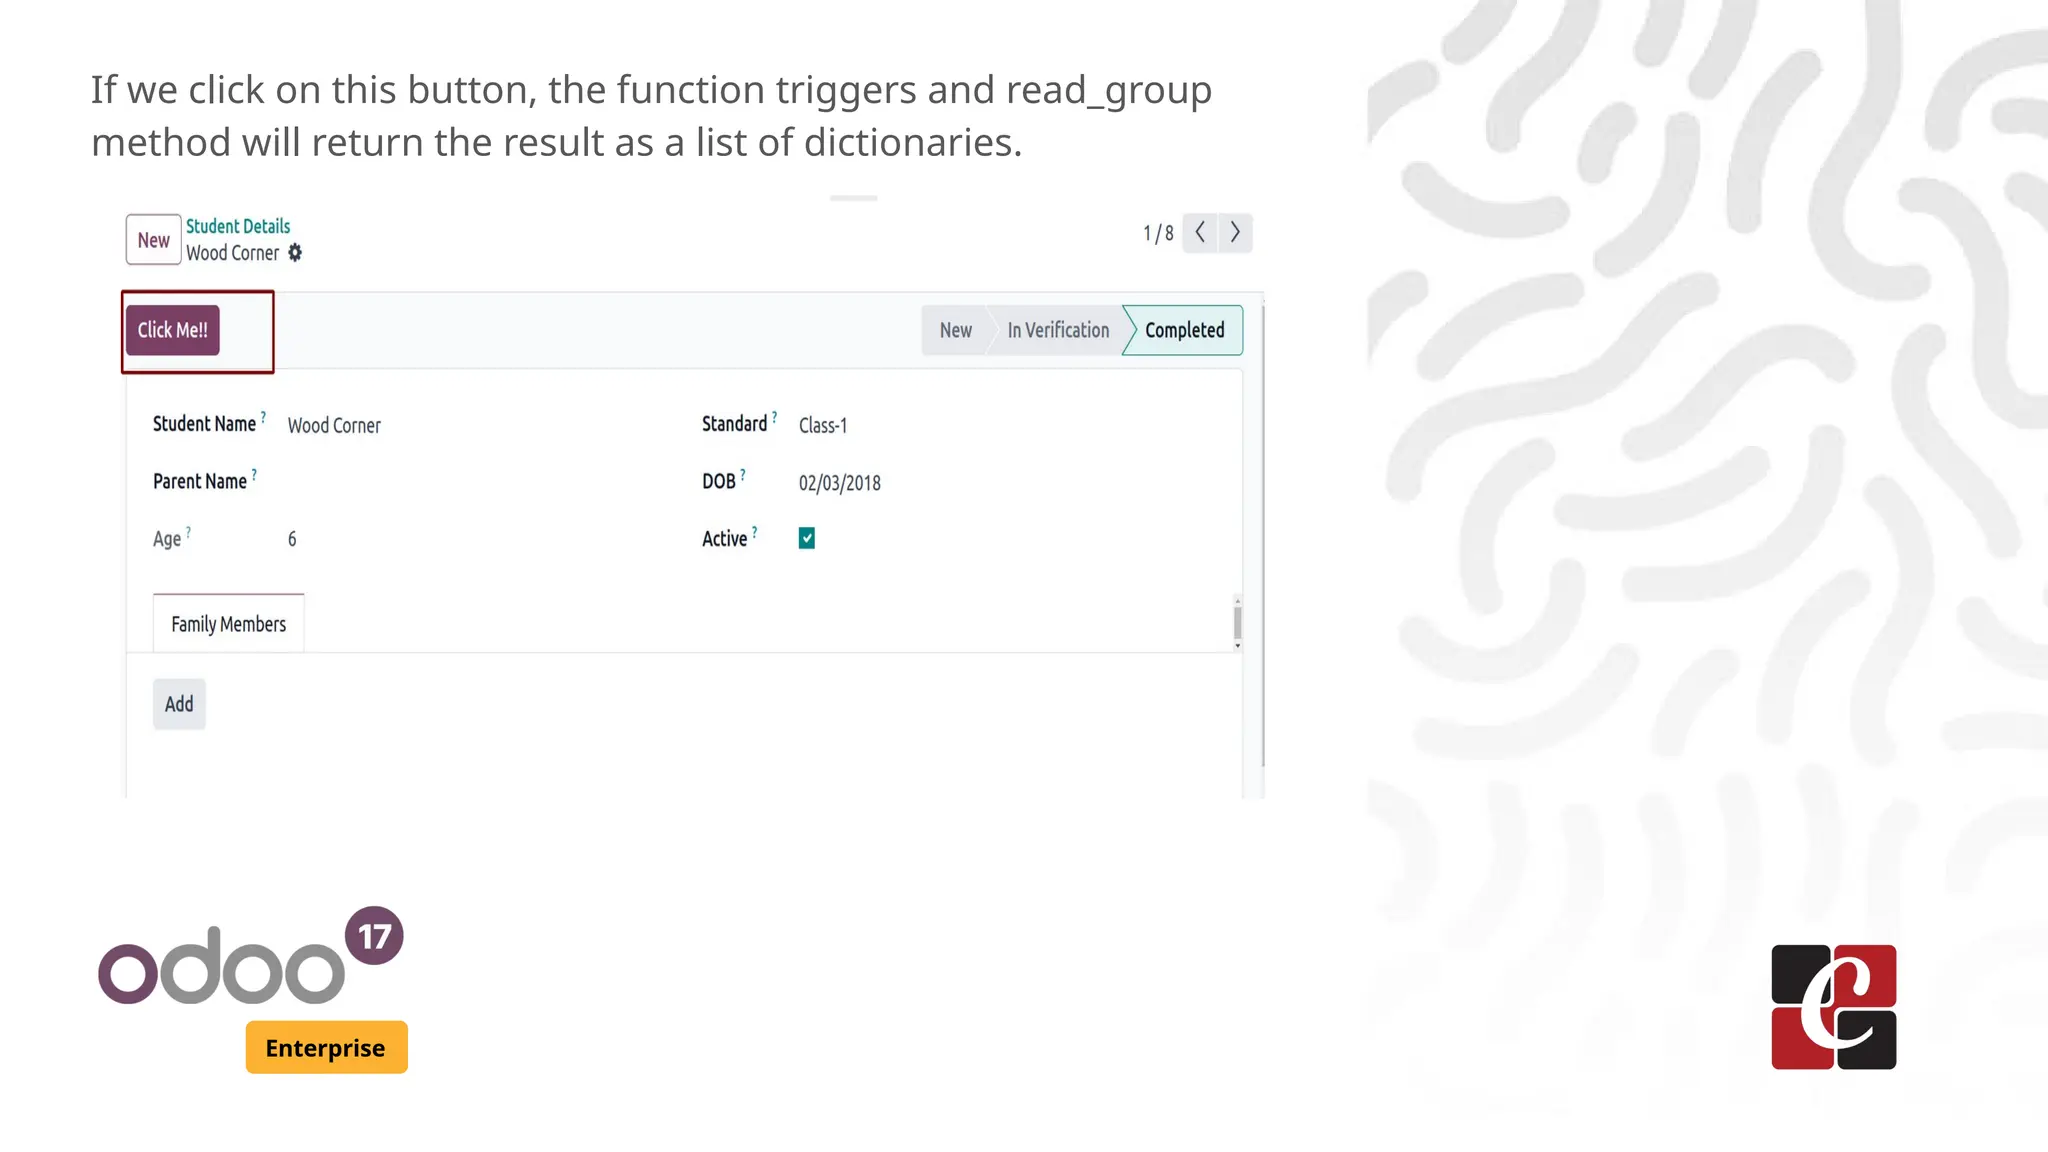Click the Wood Corner record title

pos(232,253)
